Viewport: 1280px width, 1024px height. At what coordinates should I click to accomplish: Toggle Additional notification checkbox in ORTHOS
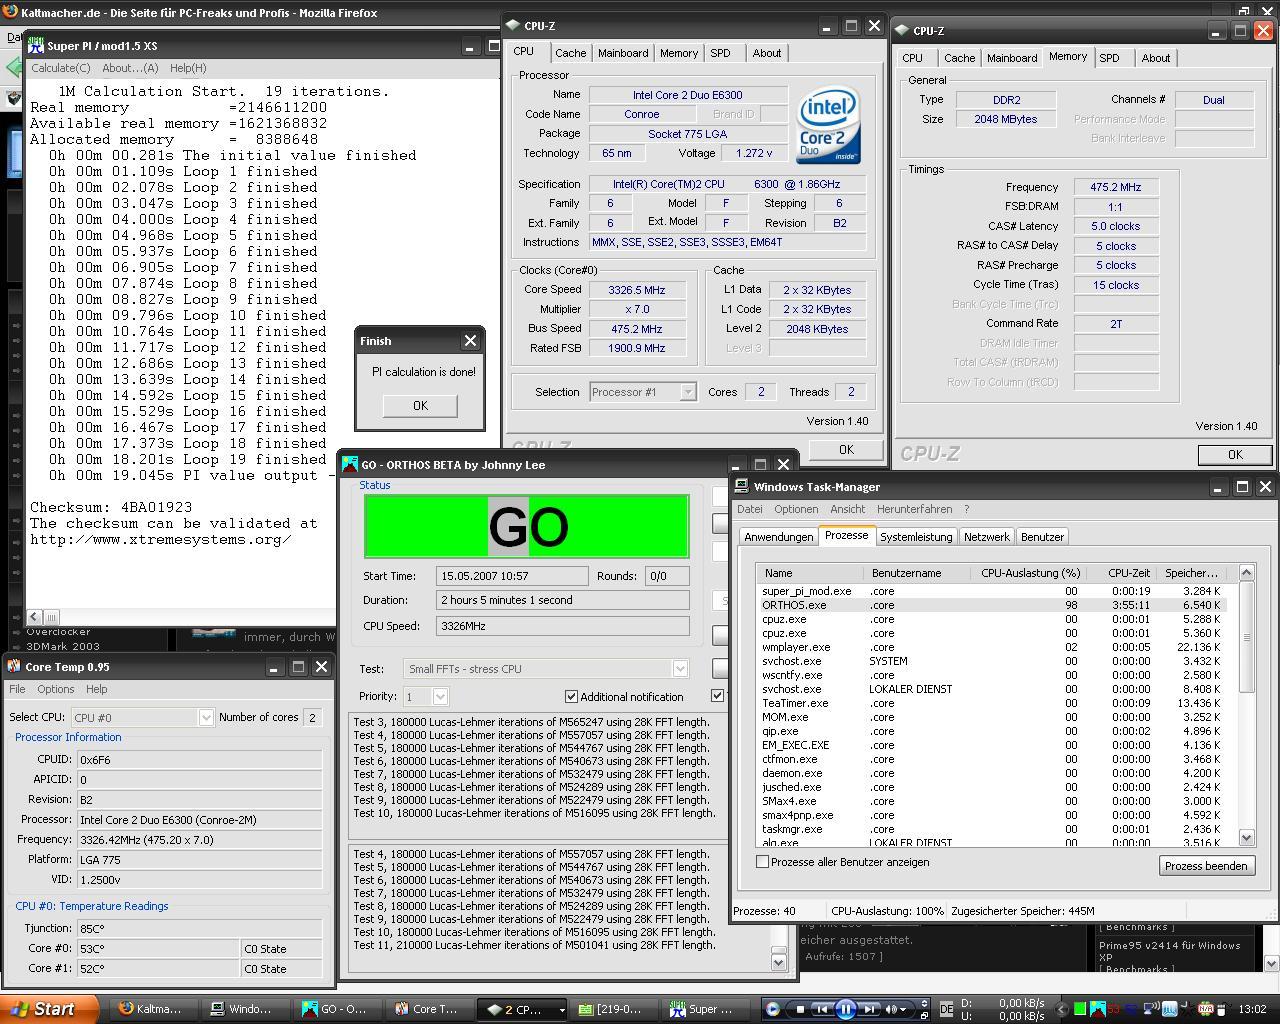(571, 696)
